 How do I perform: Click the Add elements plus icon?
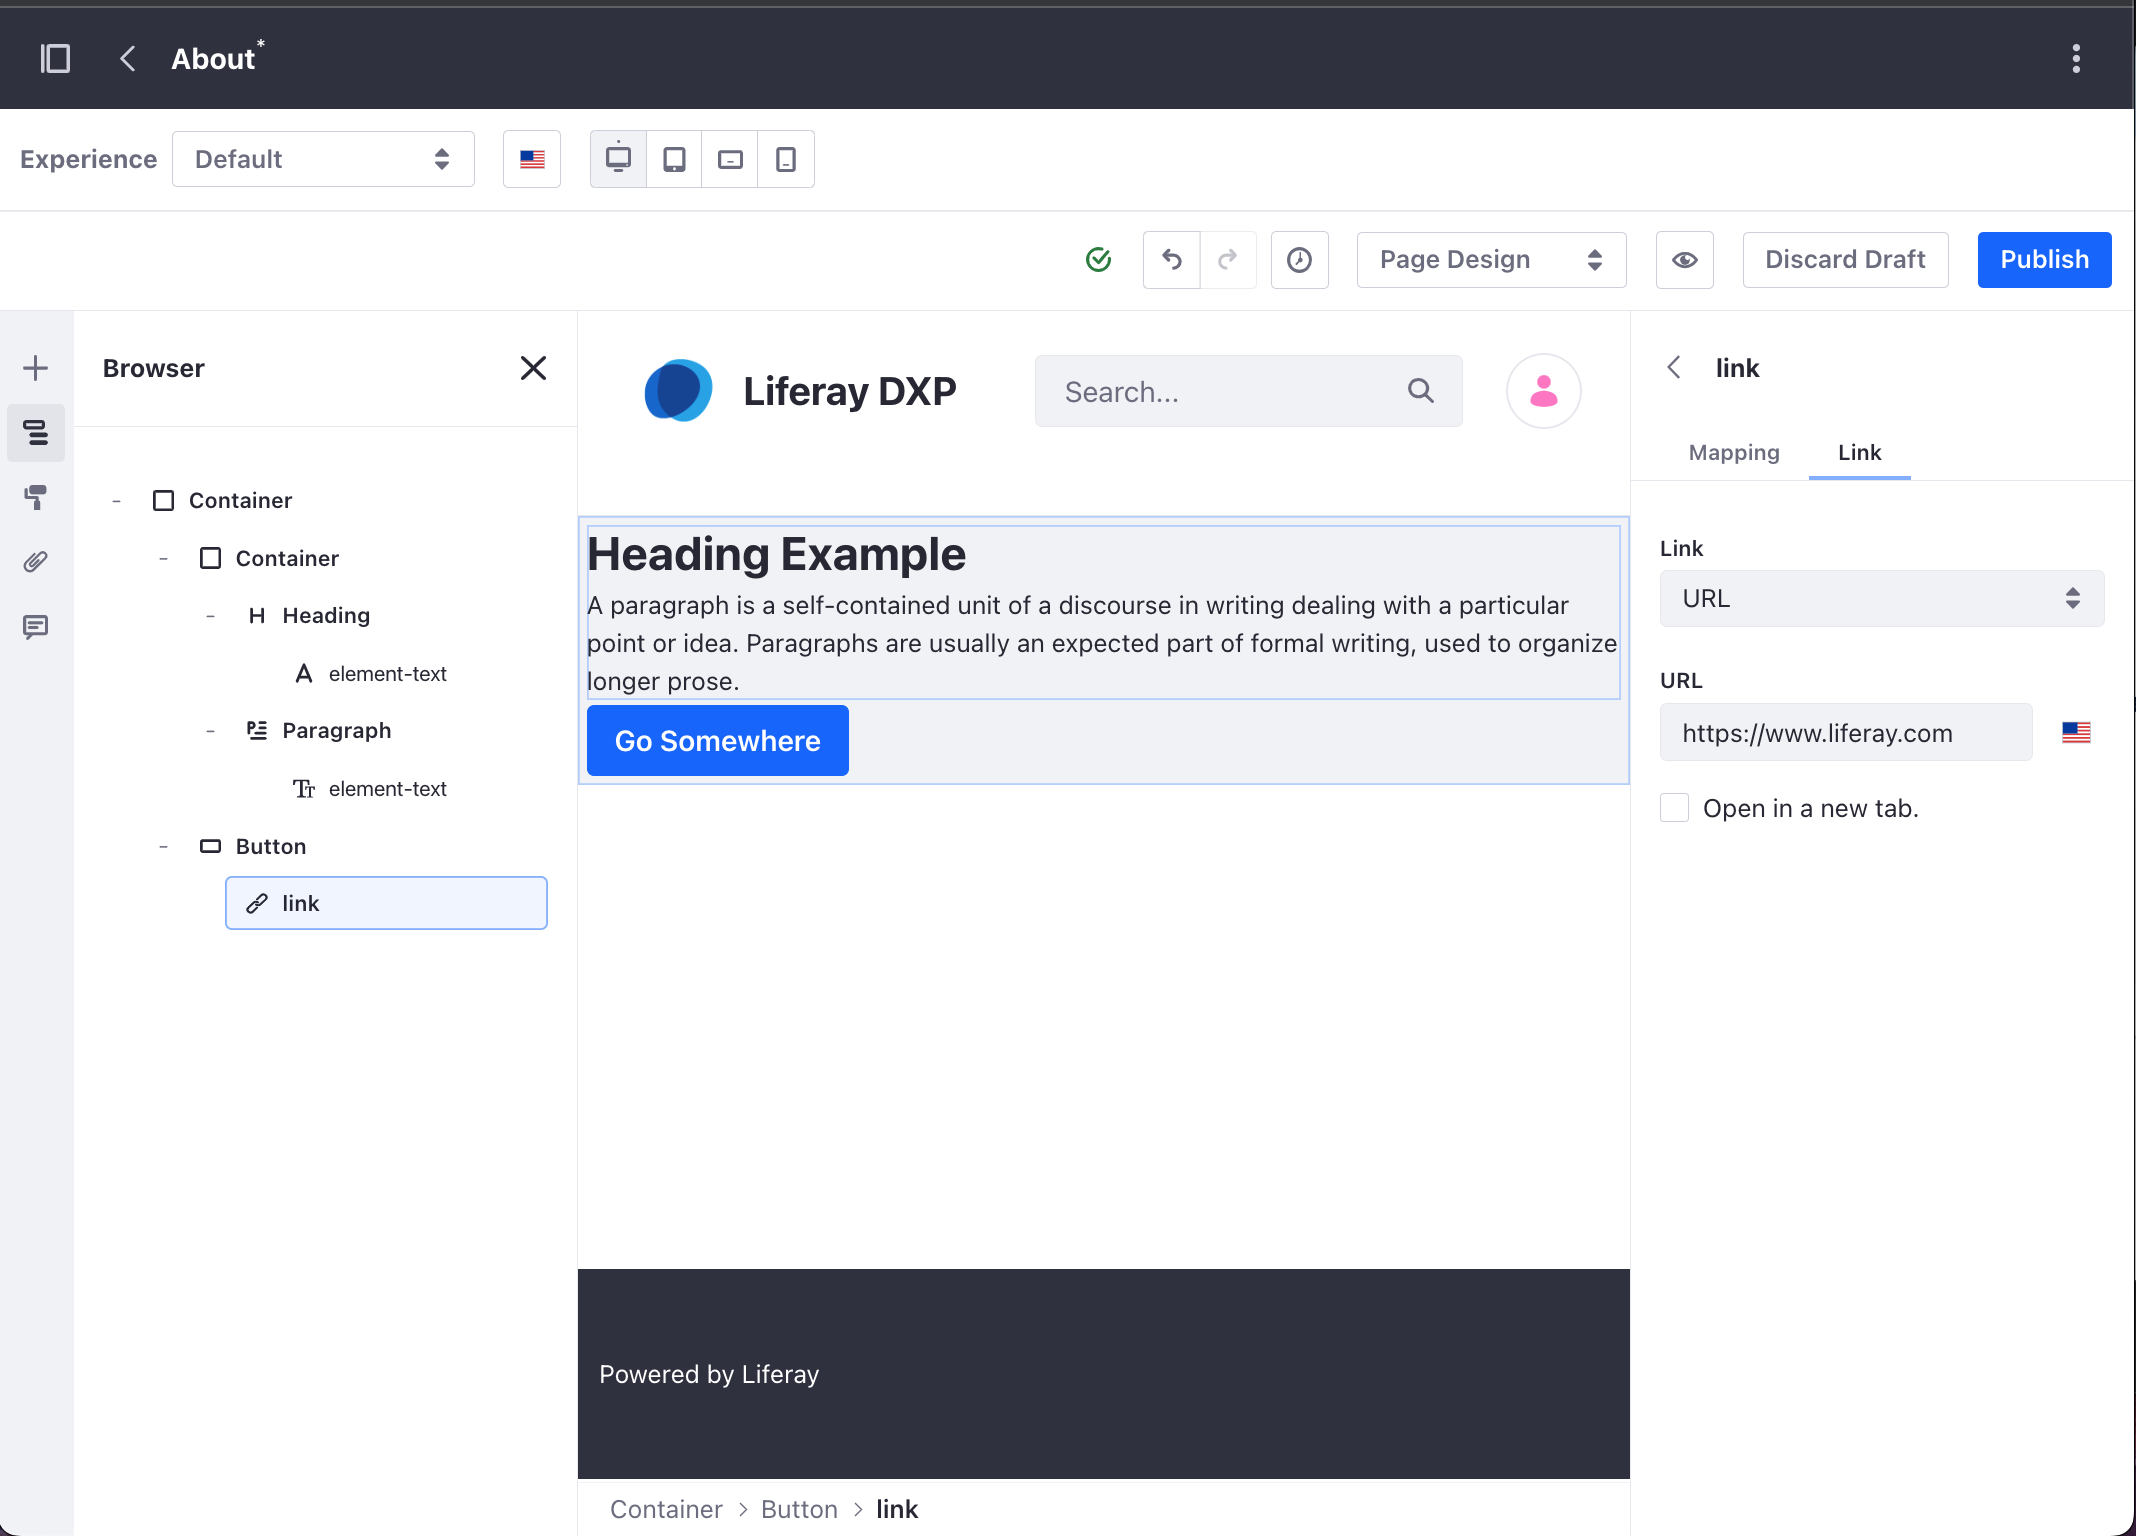pos(36,367)
